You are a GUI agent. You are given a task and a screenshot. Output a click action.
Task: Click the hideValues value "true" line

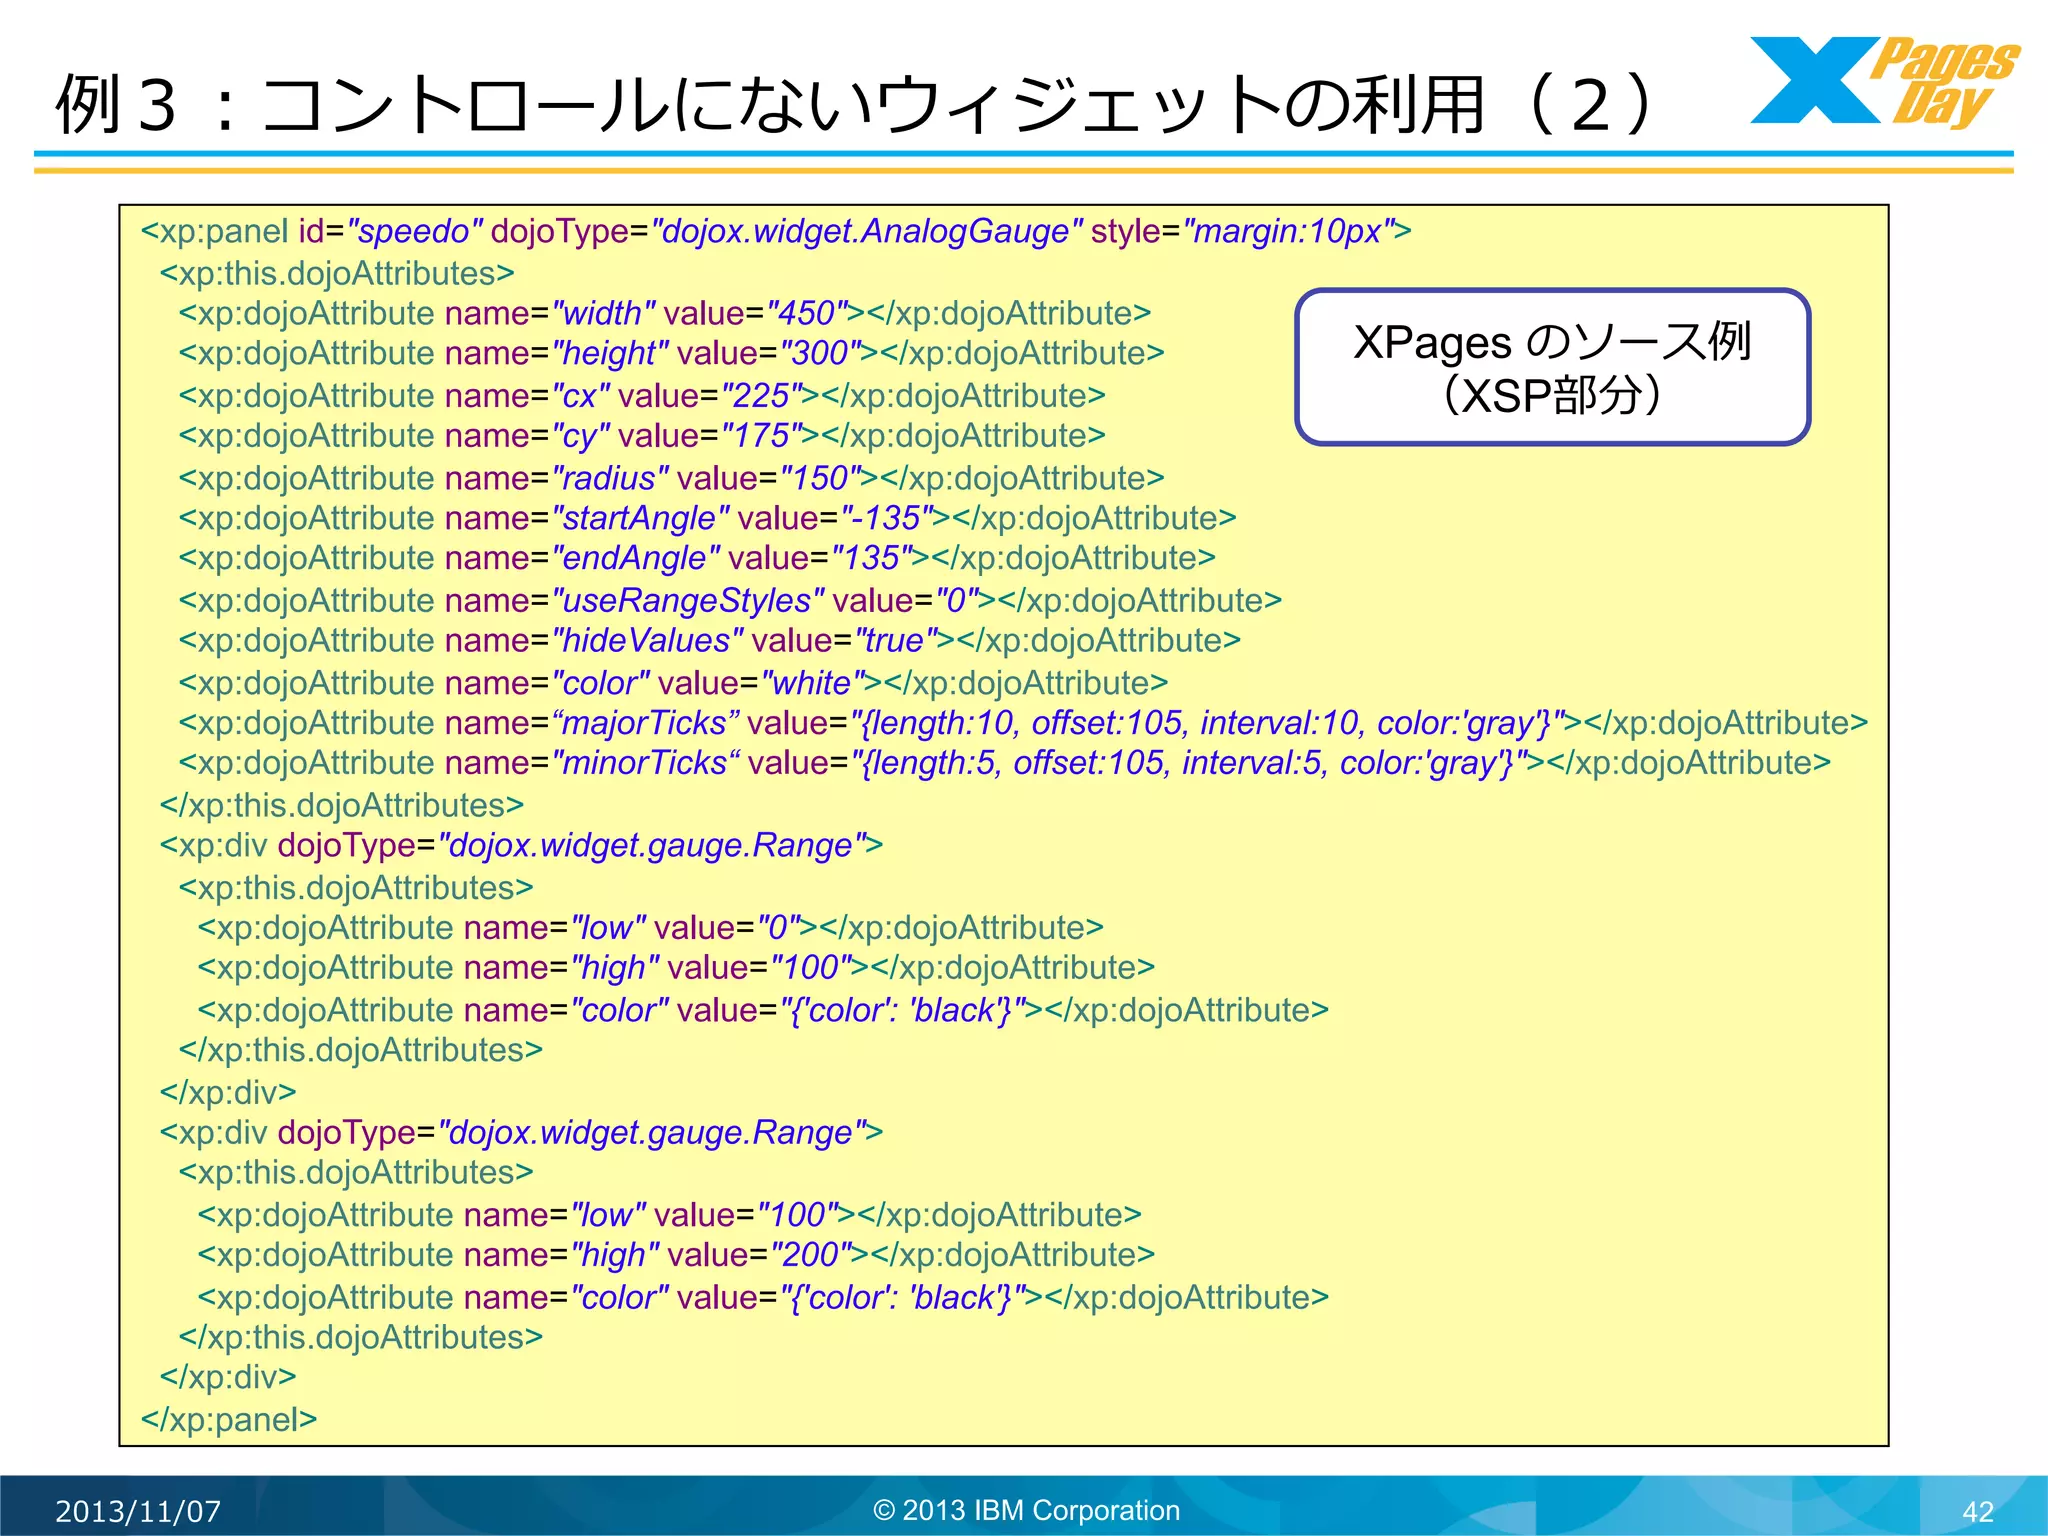point(709,640)
